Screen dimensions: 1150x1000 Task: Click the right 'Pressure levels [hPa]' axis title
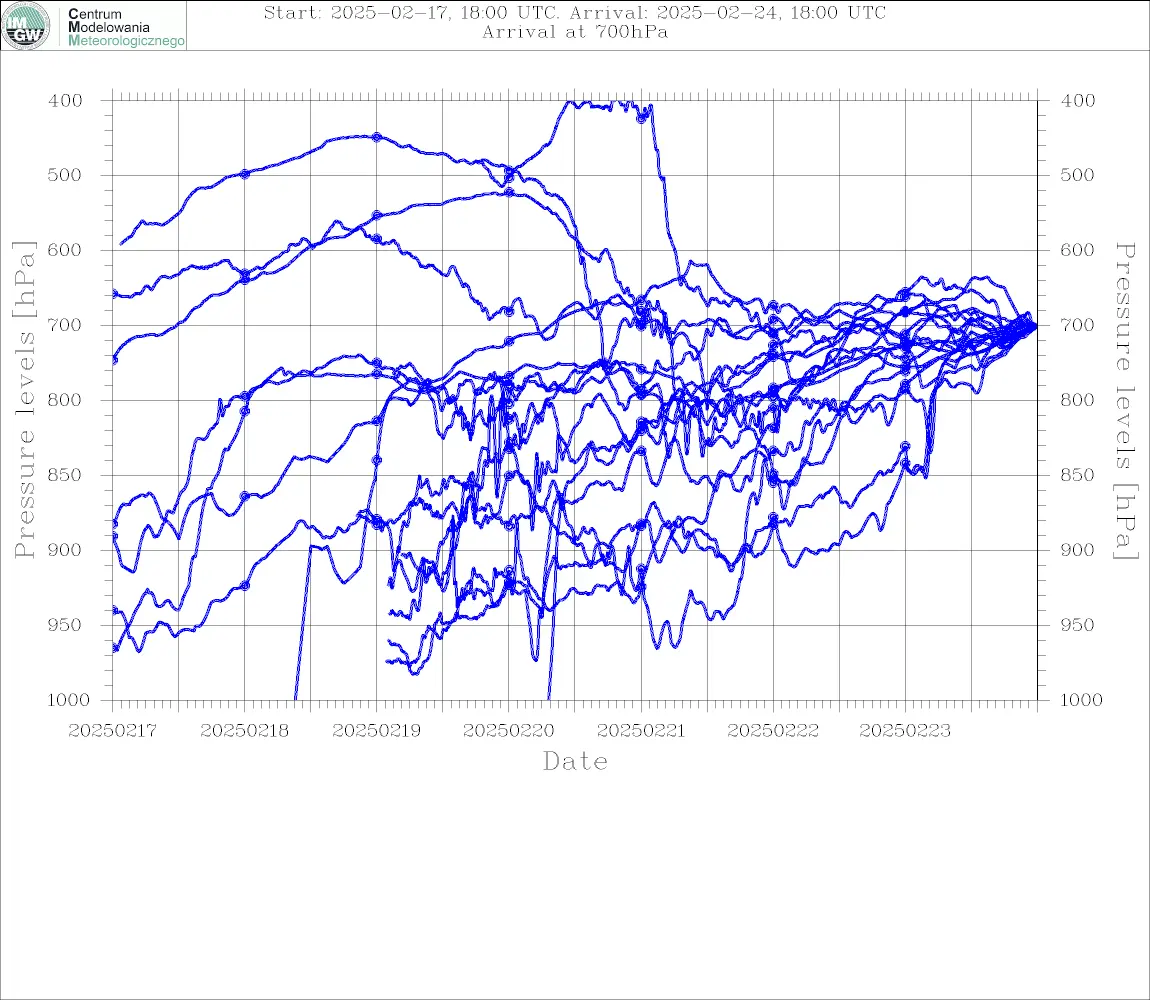point(1125,401)
